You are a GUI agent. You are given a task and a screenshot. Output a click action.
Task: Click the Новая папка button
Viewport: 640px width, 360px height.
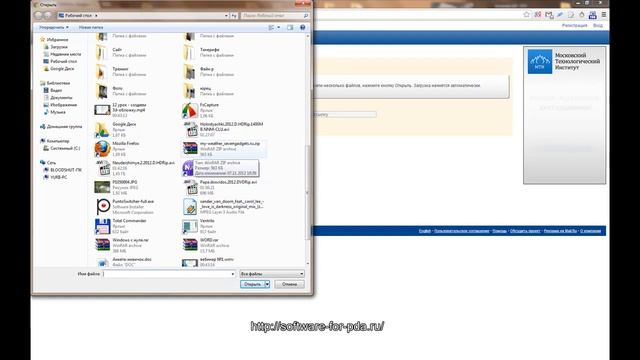tap(91, 27)
